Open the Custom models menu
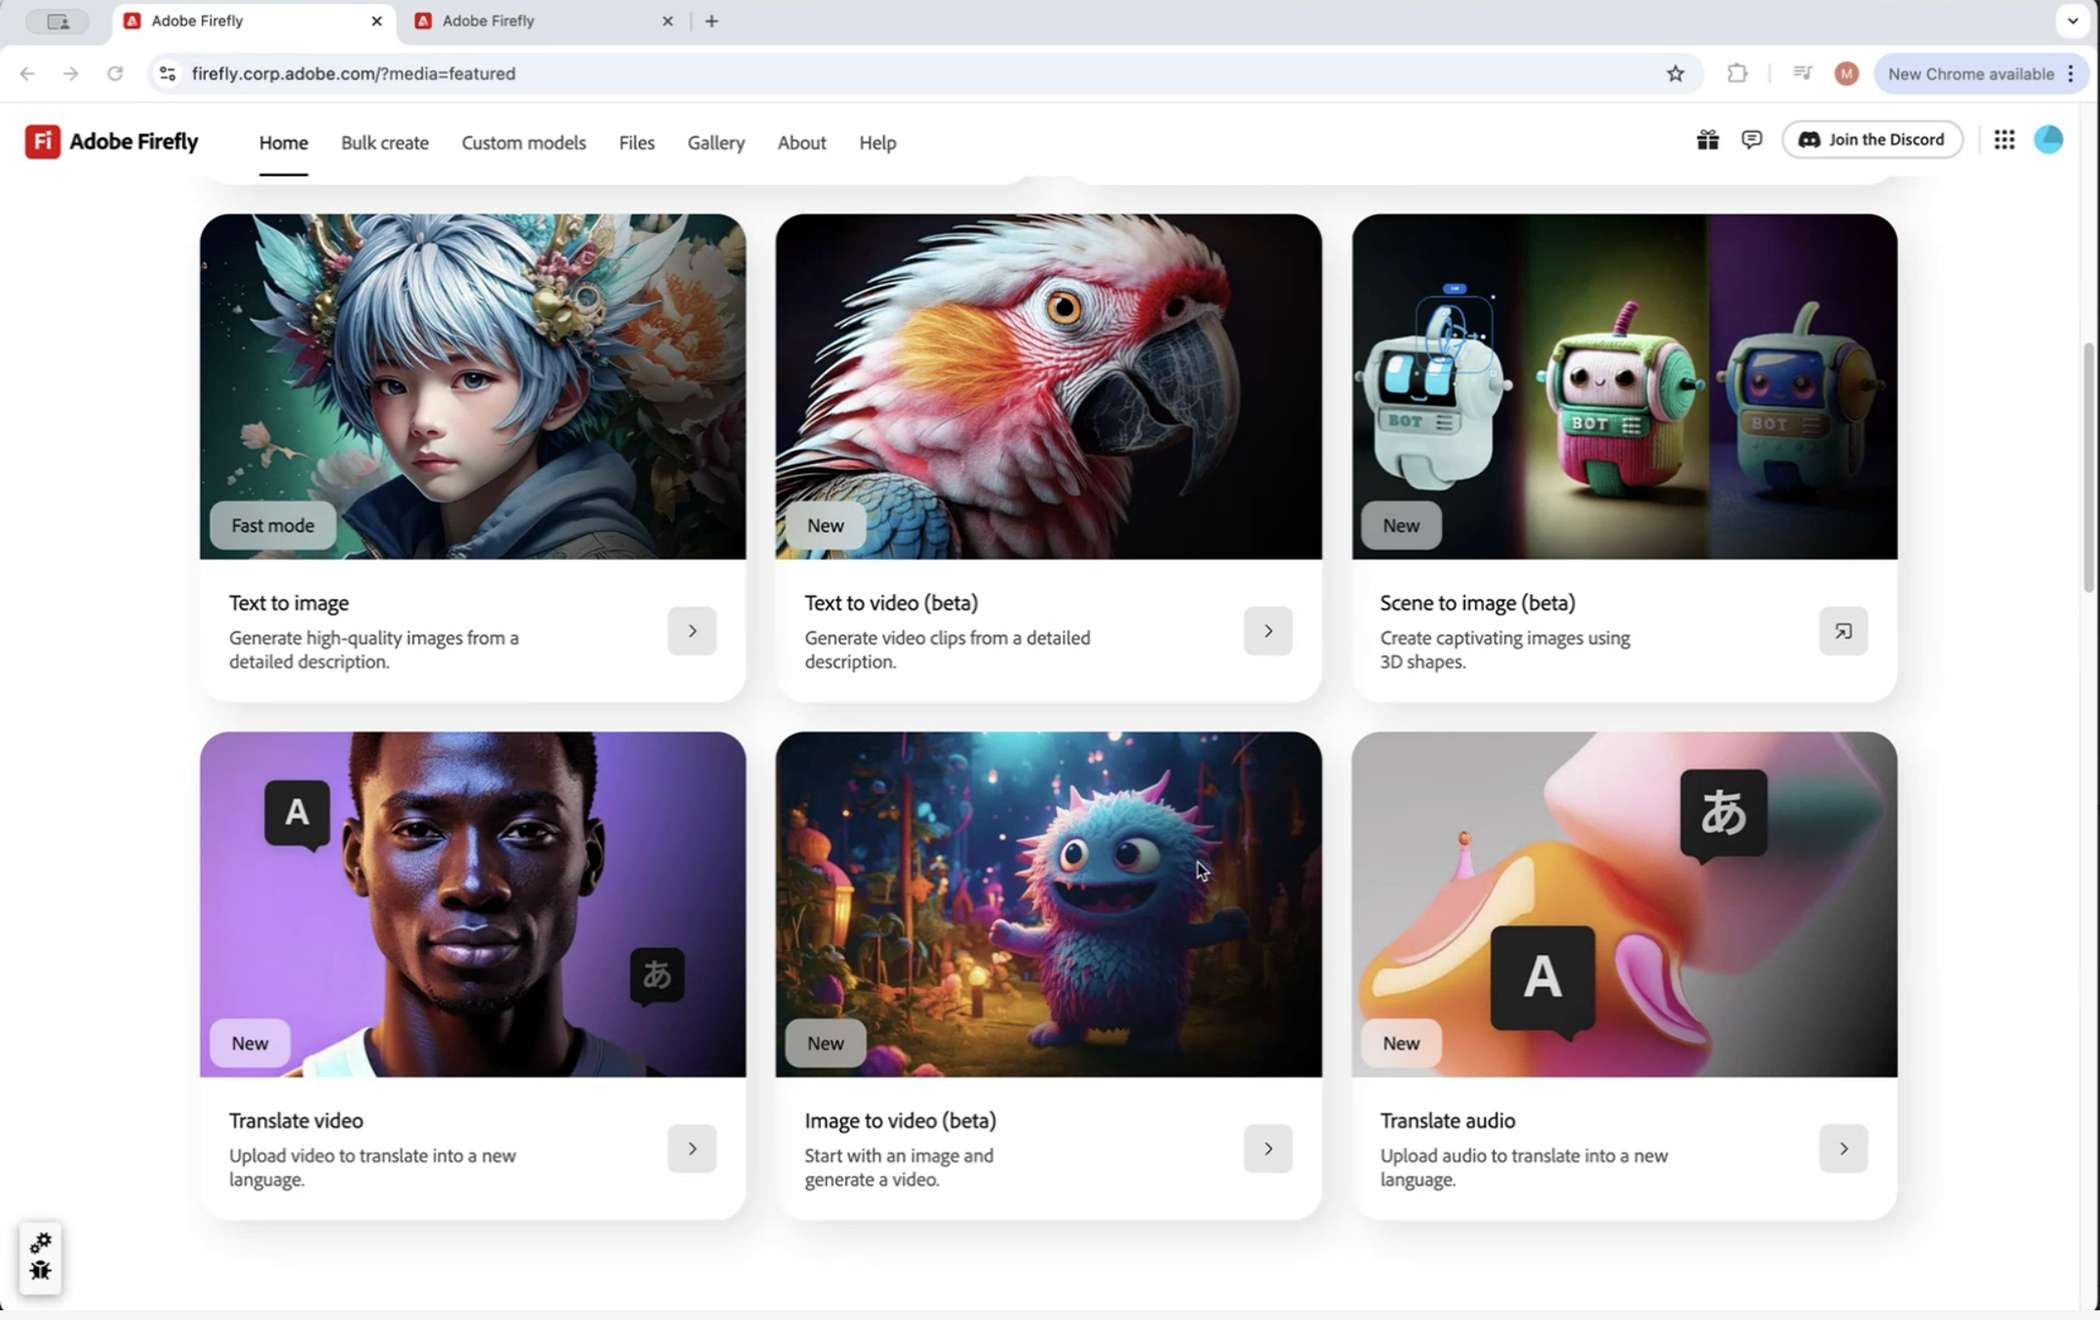 523,143
